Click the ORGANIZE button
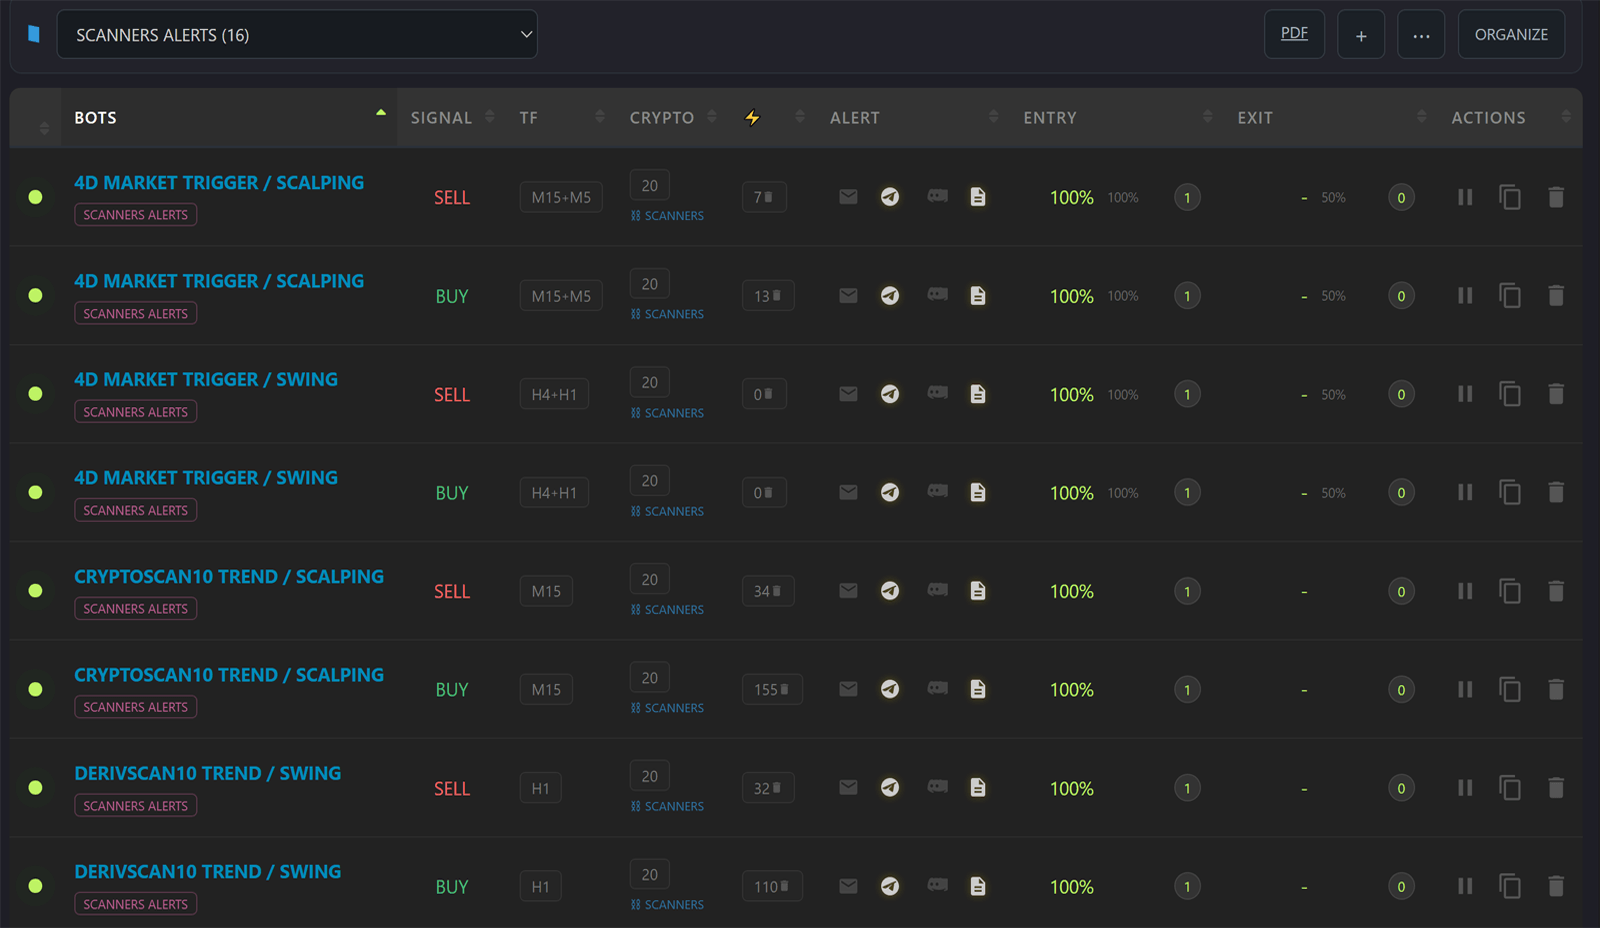The image size is (1600, 928). coord(1511,34)
